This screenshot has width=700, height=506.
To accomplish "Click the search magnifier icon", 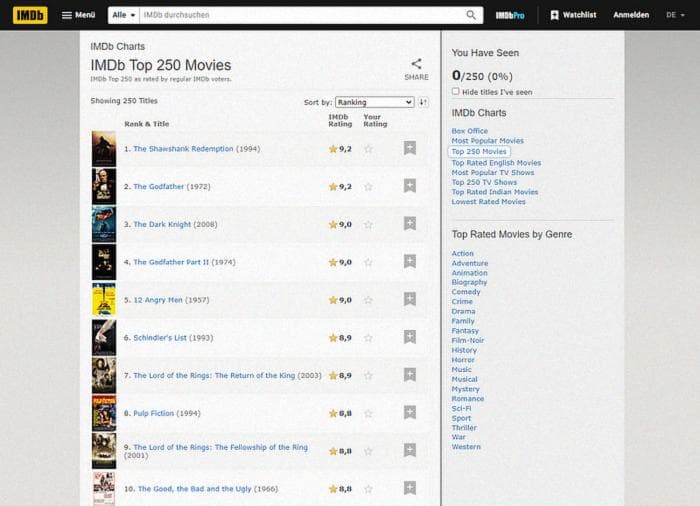I will pos(471,15).
